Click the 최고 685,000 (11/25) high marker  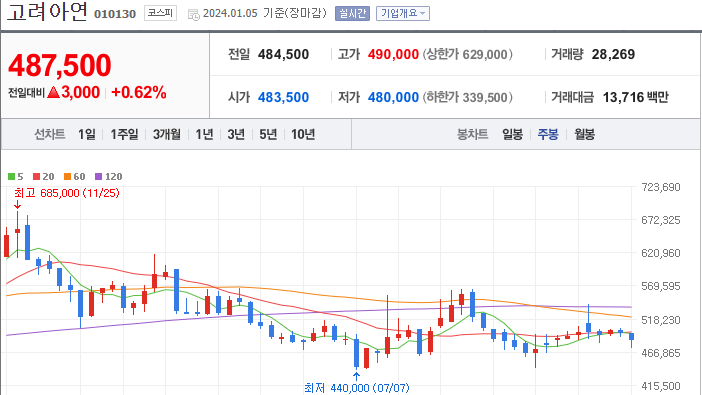click(x=67, y=193)
